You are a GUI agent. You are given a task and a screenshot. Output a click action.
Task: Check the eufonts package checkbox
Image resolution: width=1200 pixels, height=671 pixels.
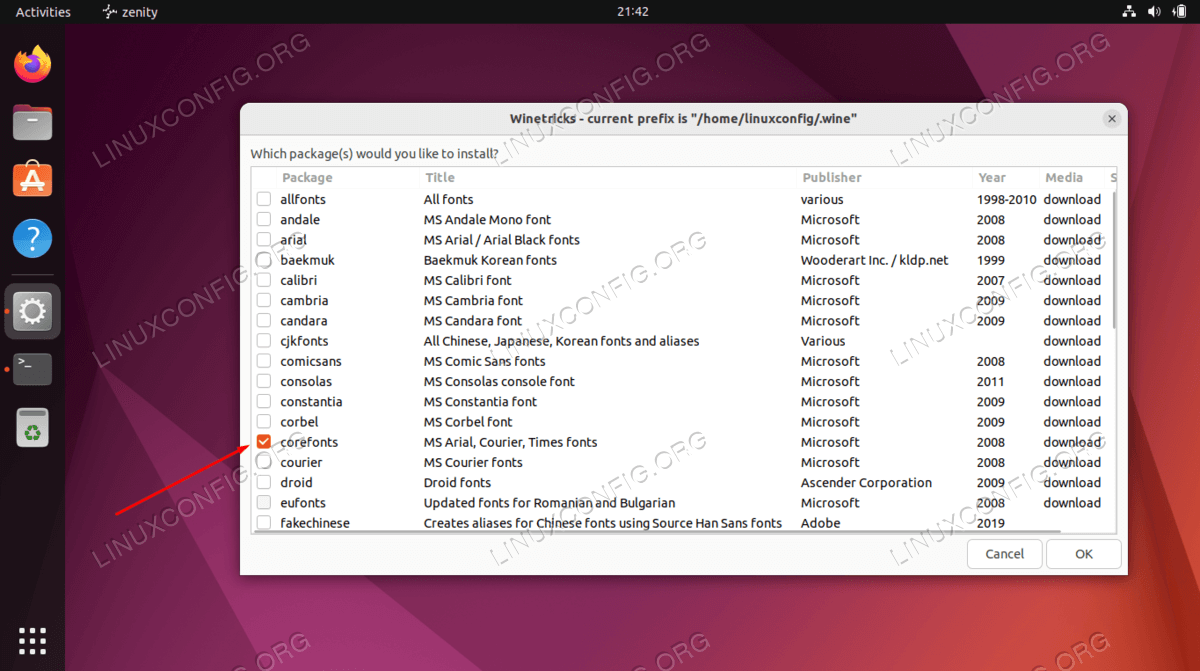tap(264, 503)
